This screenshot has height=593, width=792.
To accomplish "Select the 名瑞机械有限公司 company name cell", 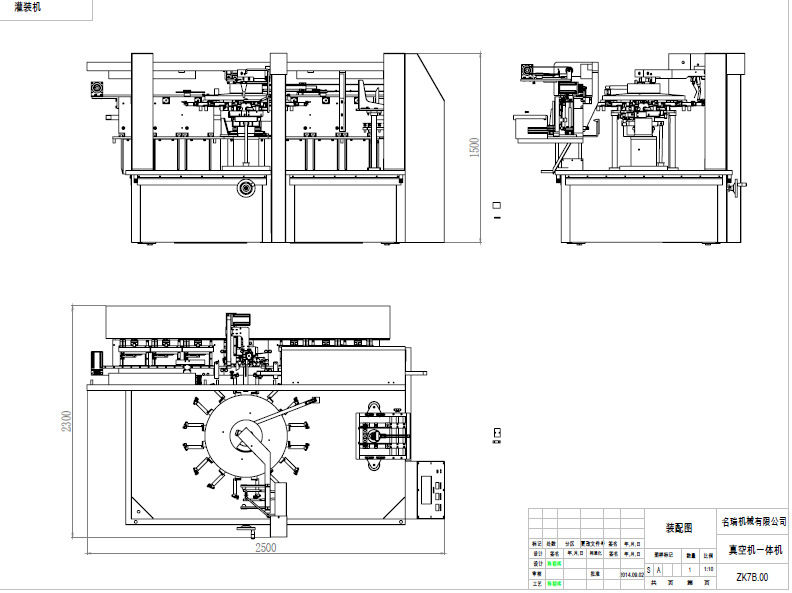I will click(x=754, y=521).
